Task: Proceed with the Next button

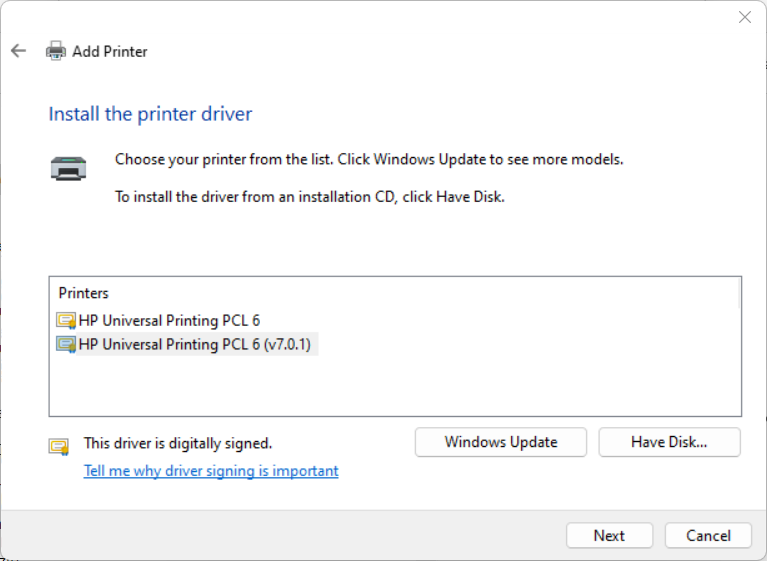Action: pyautogui.click(x=609, y=536)
